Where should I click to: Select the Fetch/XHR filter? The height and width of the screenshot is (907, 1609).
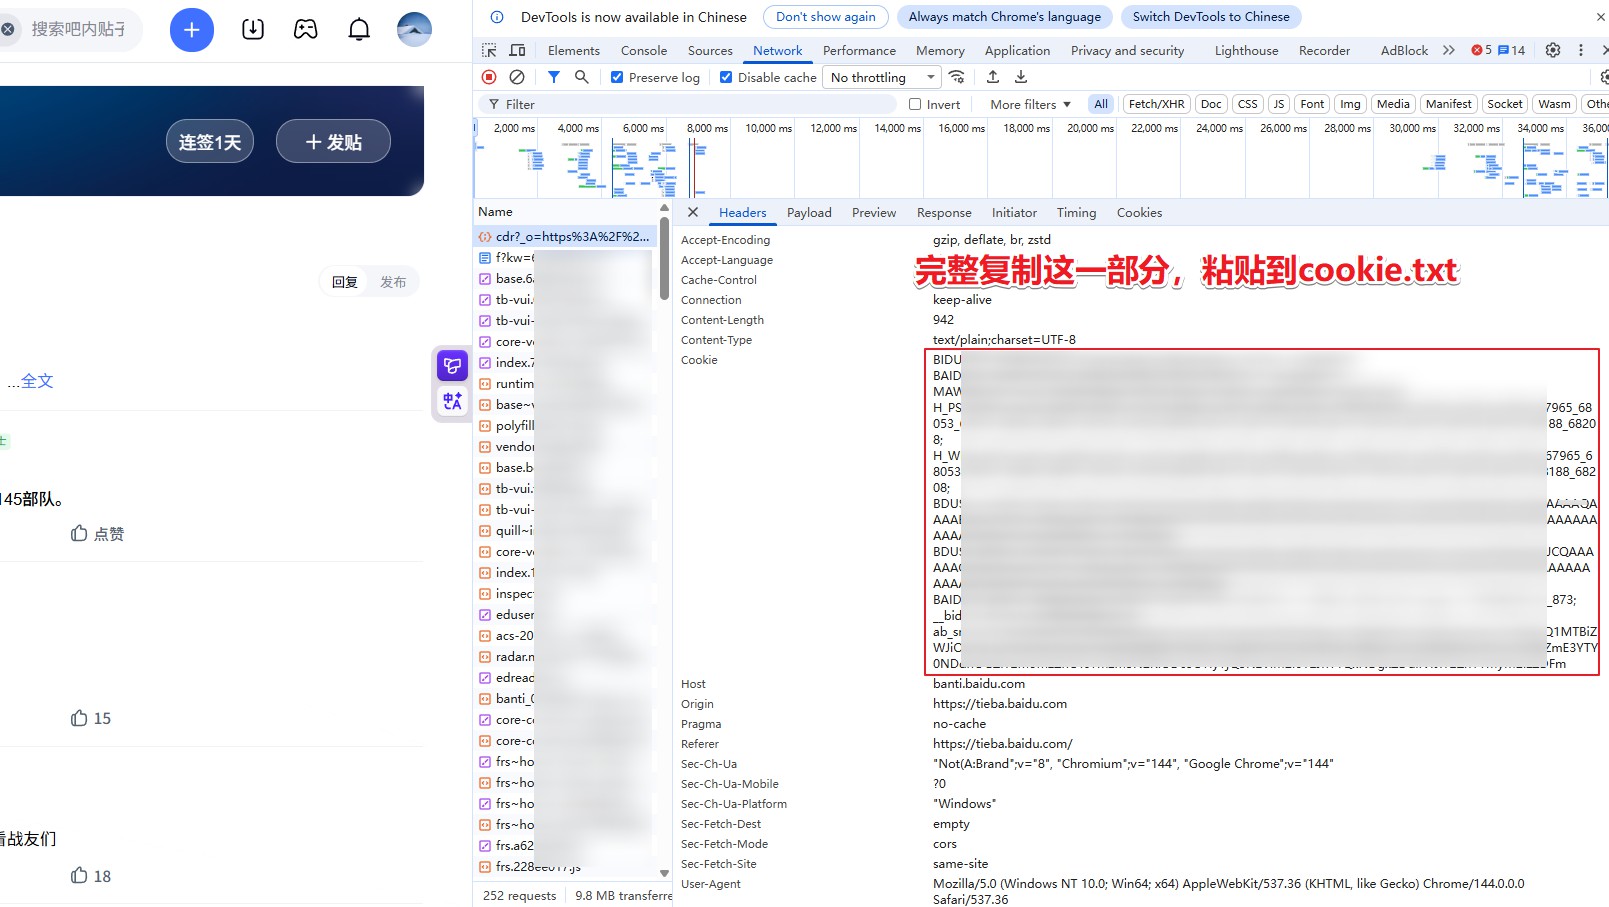[x=1156, y=104]
